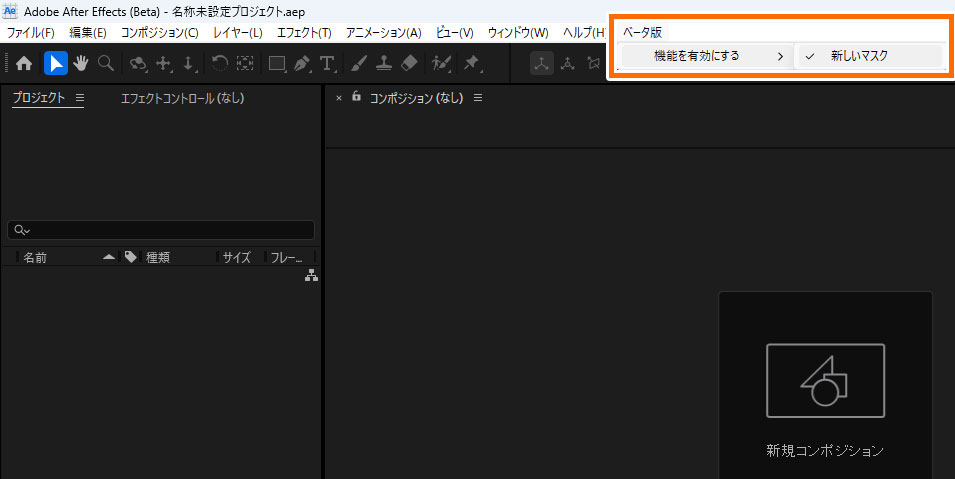Open the コンポジション panel hamburger menu
The image size is (955, 479).
click(x=478, y=98)
